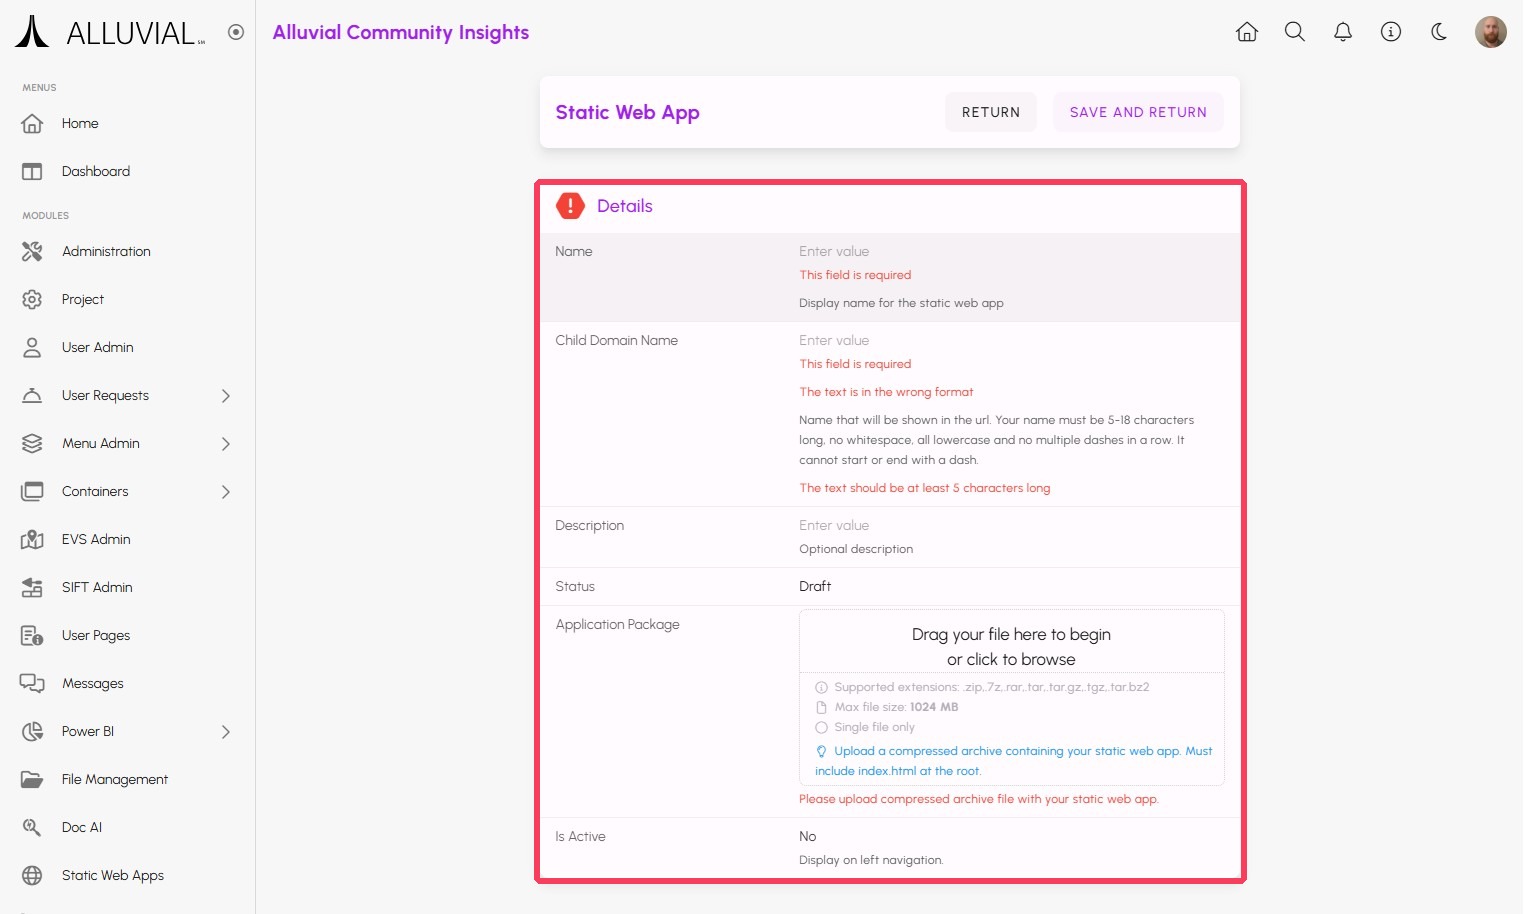This screenshot has height=914, width=1526.
Task: Click the file upload drop zone to browse
Action: pos(1010,646)
